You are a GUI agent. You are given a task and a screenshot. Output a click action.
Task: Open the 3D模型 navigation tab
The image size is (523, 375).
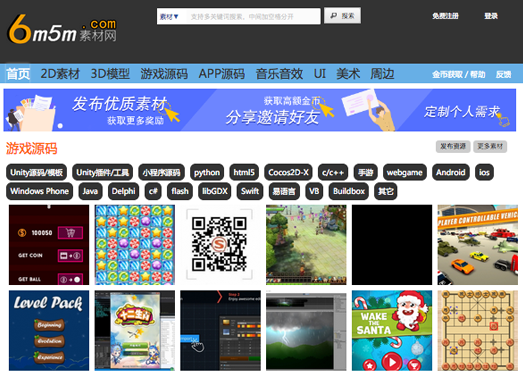point(110,74)
